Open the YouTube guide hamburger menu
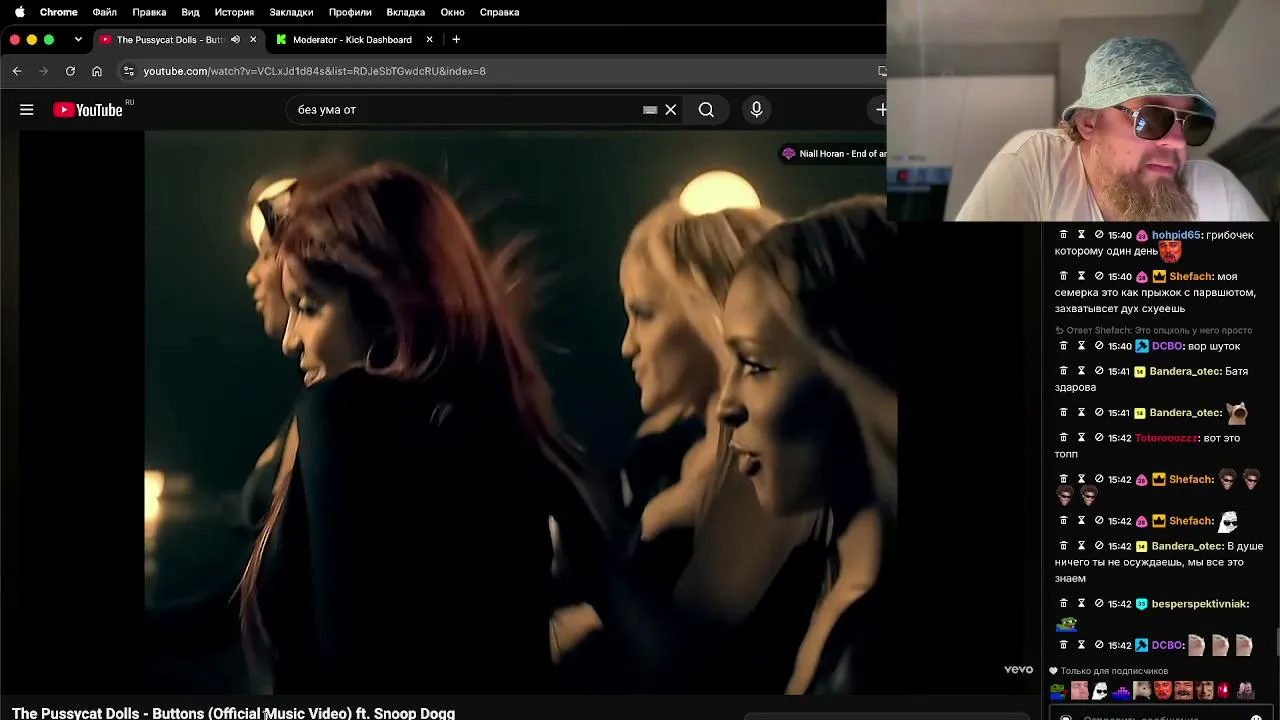This screenshot has height=720, width=1280. 27,110
